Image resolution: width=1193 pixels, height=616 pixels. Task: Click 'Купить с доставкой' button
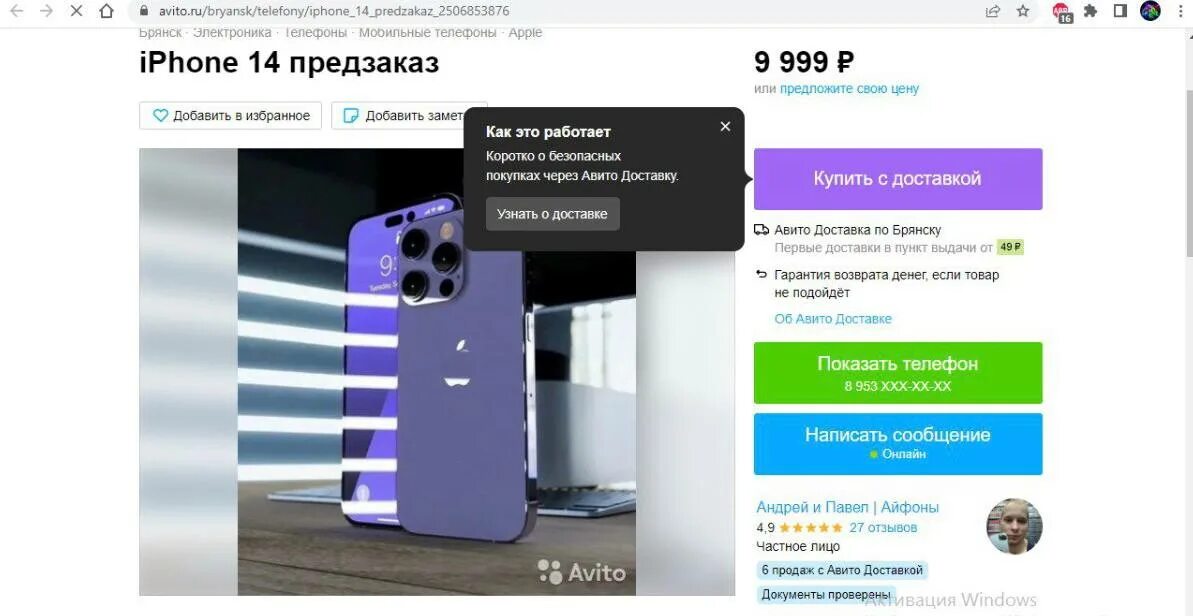898,179
